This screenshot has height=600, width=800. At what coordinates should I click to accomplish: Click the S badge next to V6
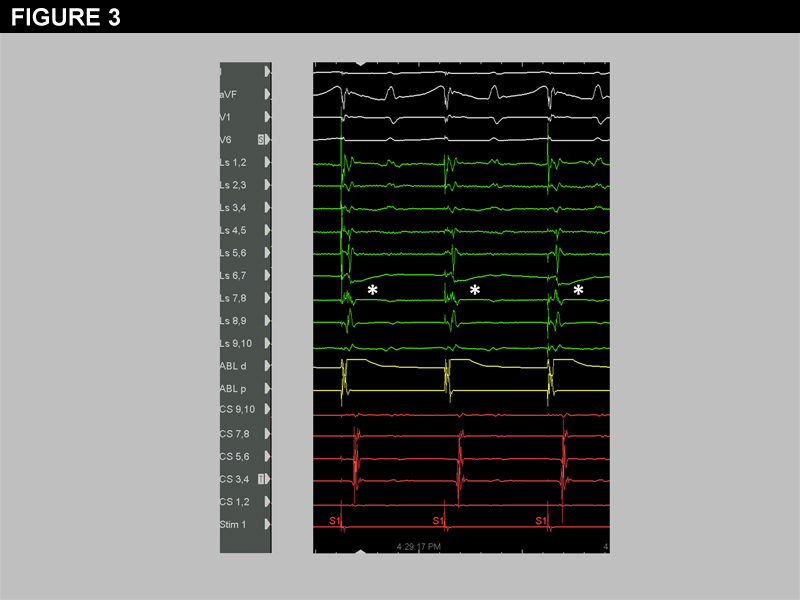(262, 140)
